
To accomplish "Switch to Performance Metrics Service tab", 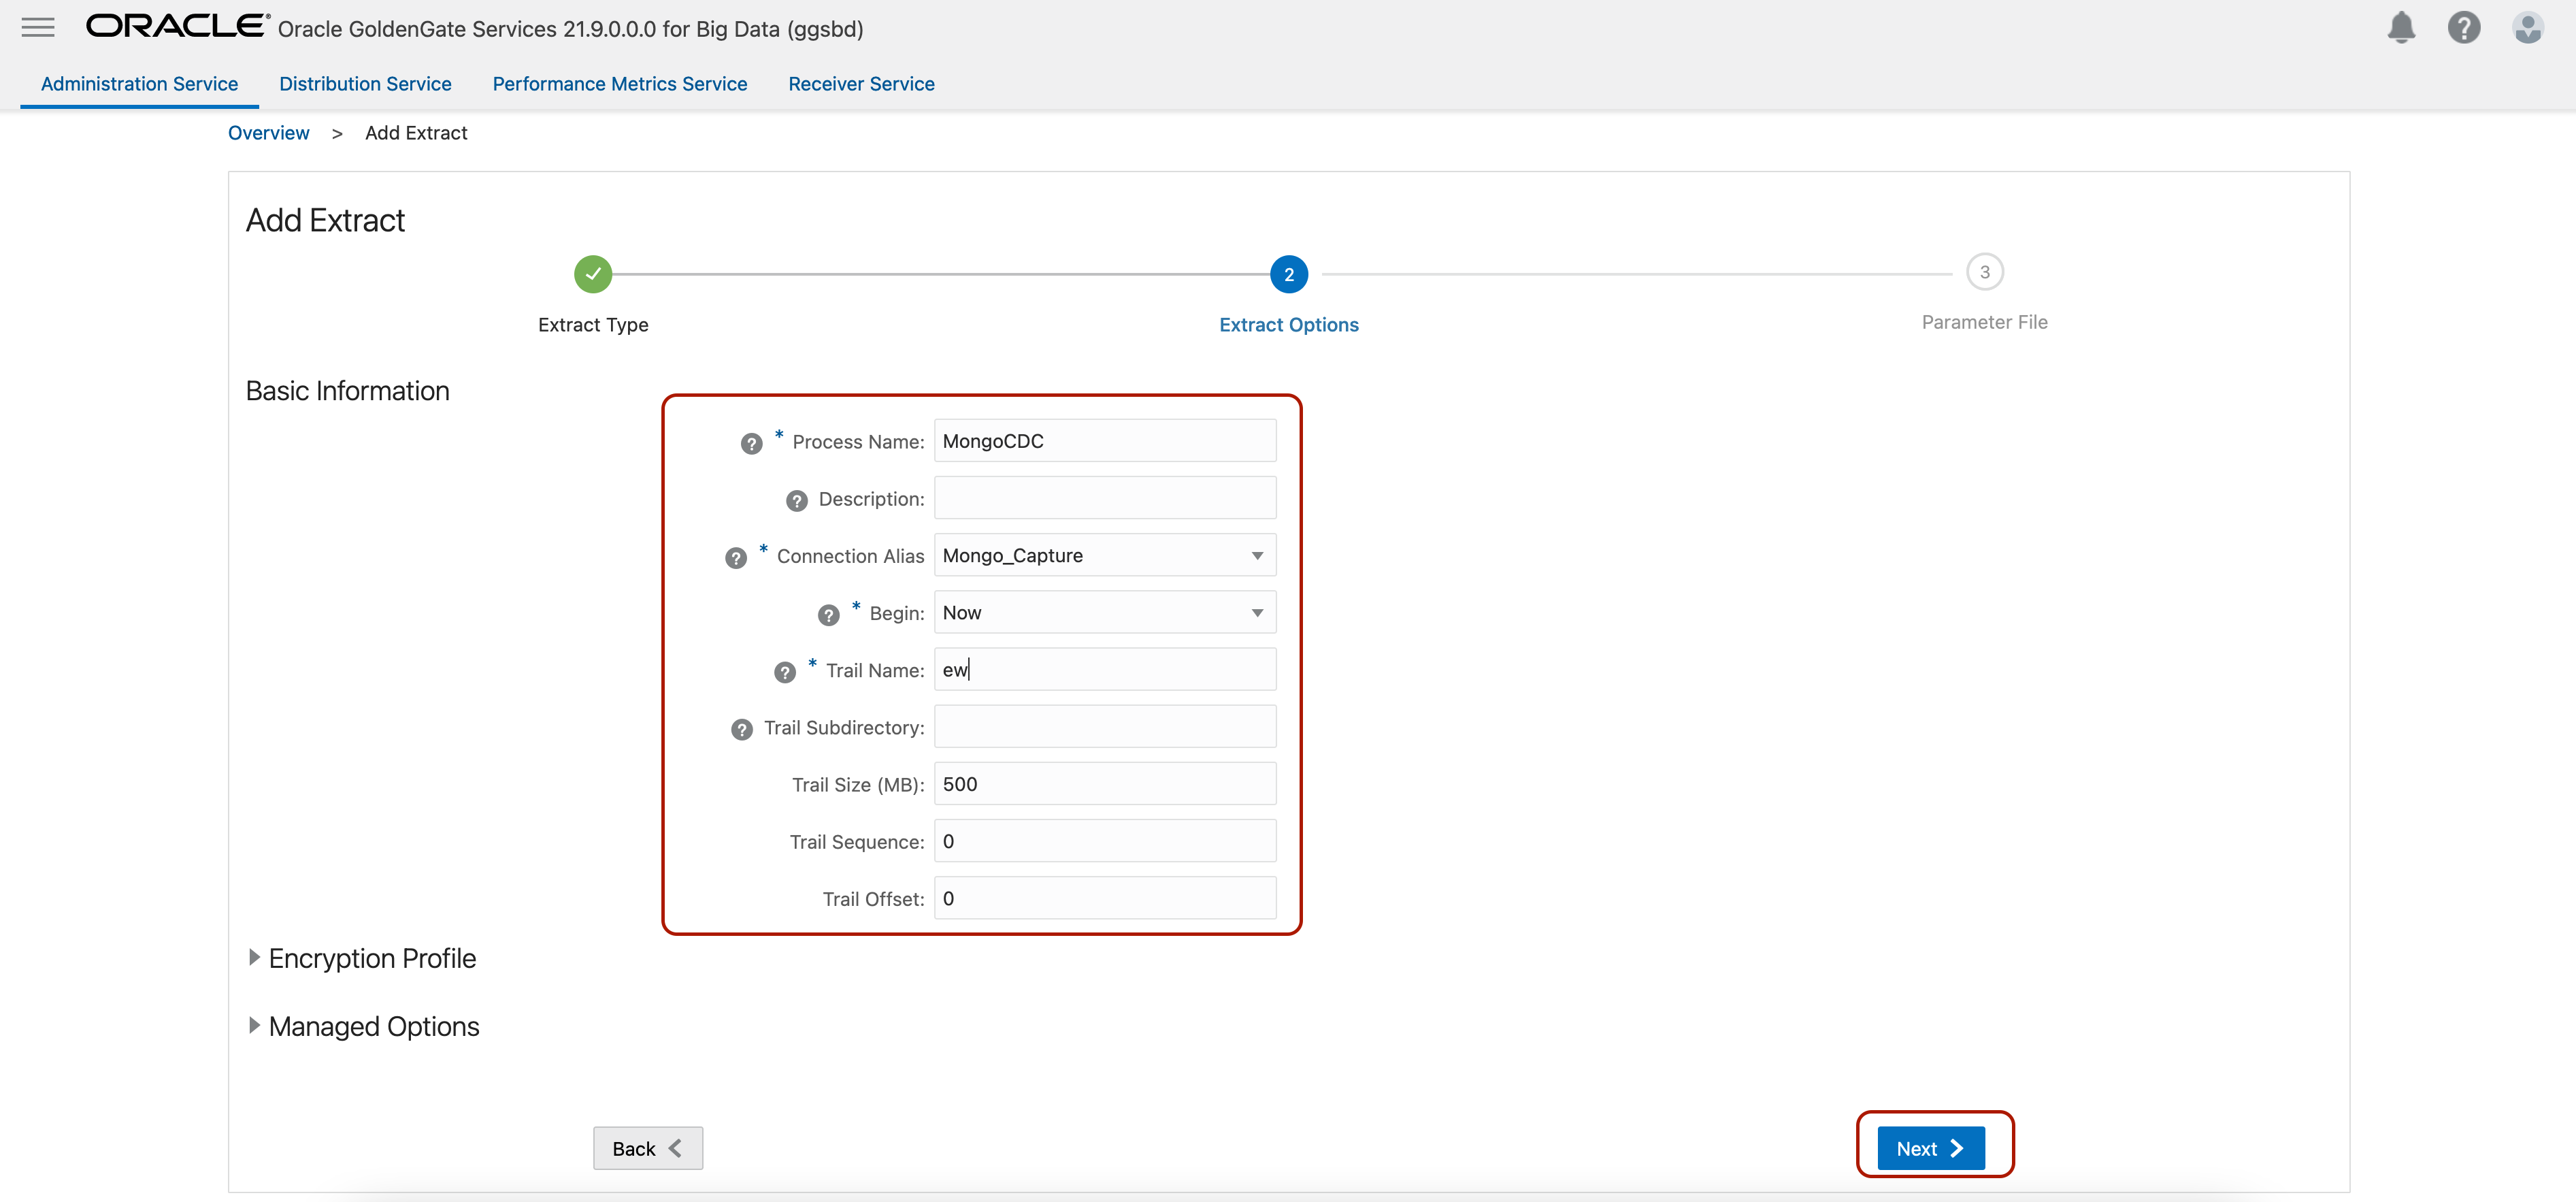I will (619, 84).
